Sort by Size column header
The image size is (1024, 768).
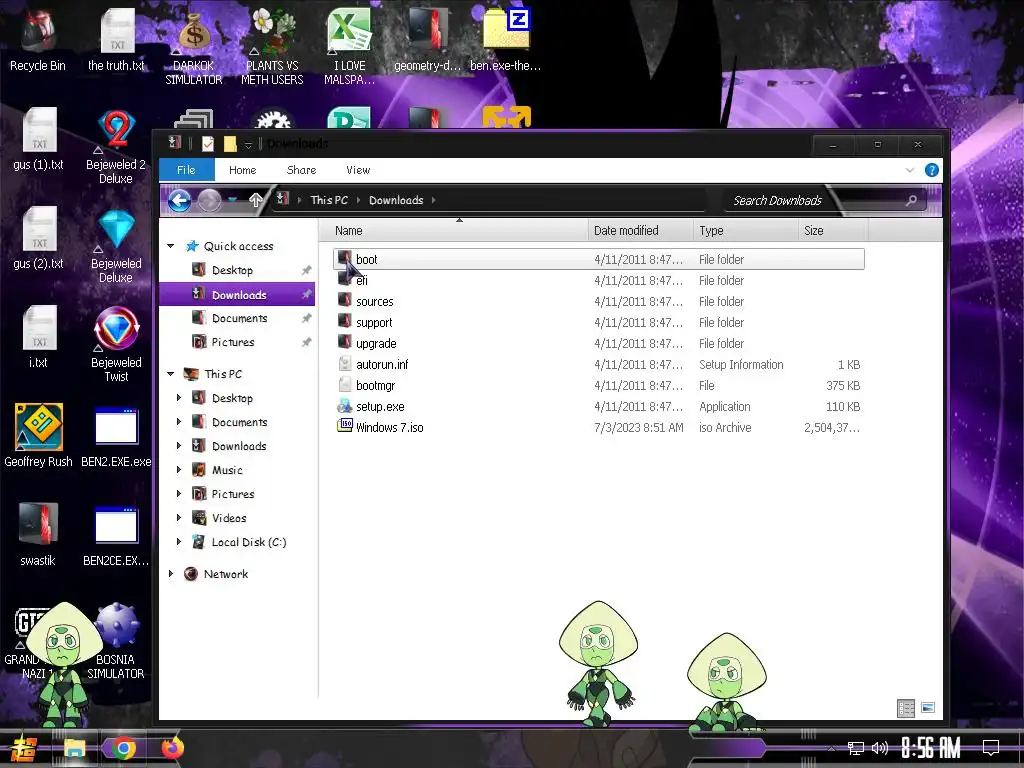833,231
